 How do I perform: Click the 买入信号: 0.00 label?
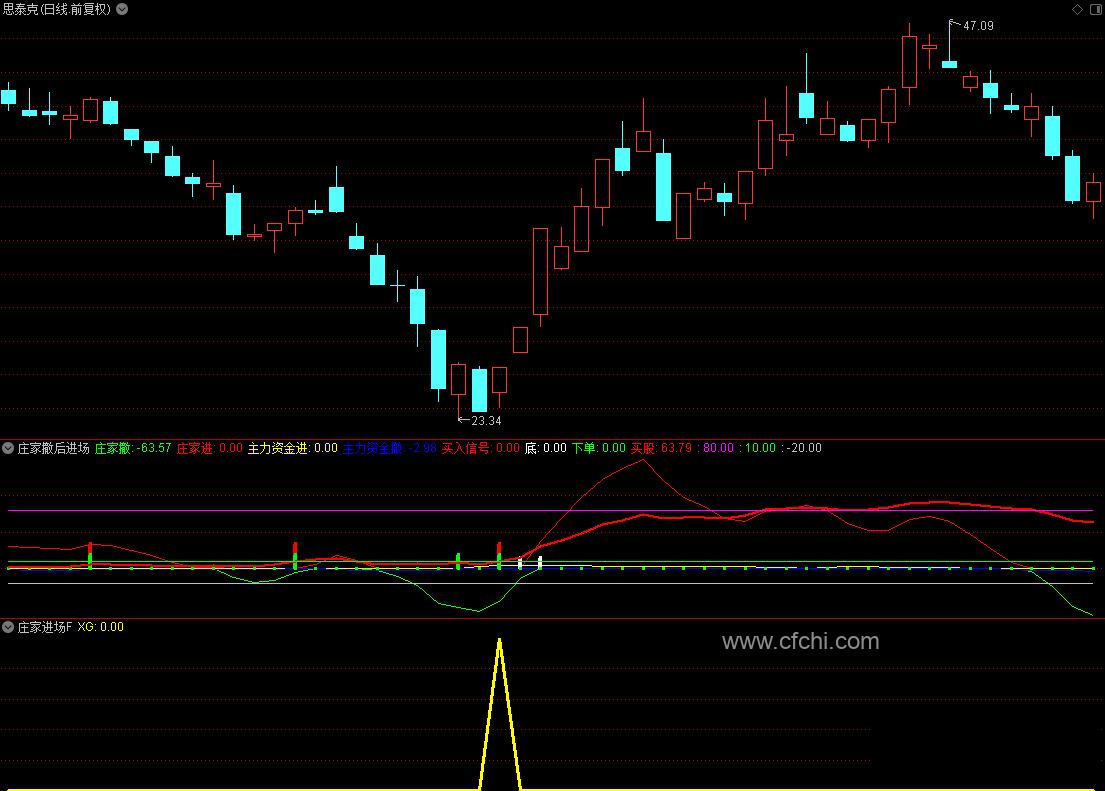pos(481,448)
